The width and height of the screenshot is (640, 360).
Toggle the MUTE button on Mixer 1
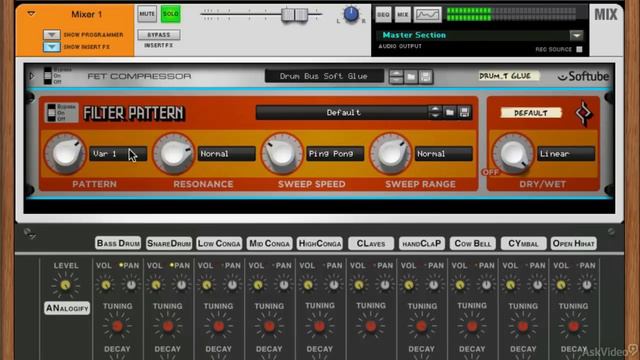pyautogui.click(x=147, y=14)
